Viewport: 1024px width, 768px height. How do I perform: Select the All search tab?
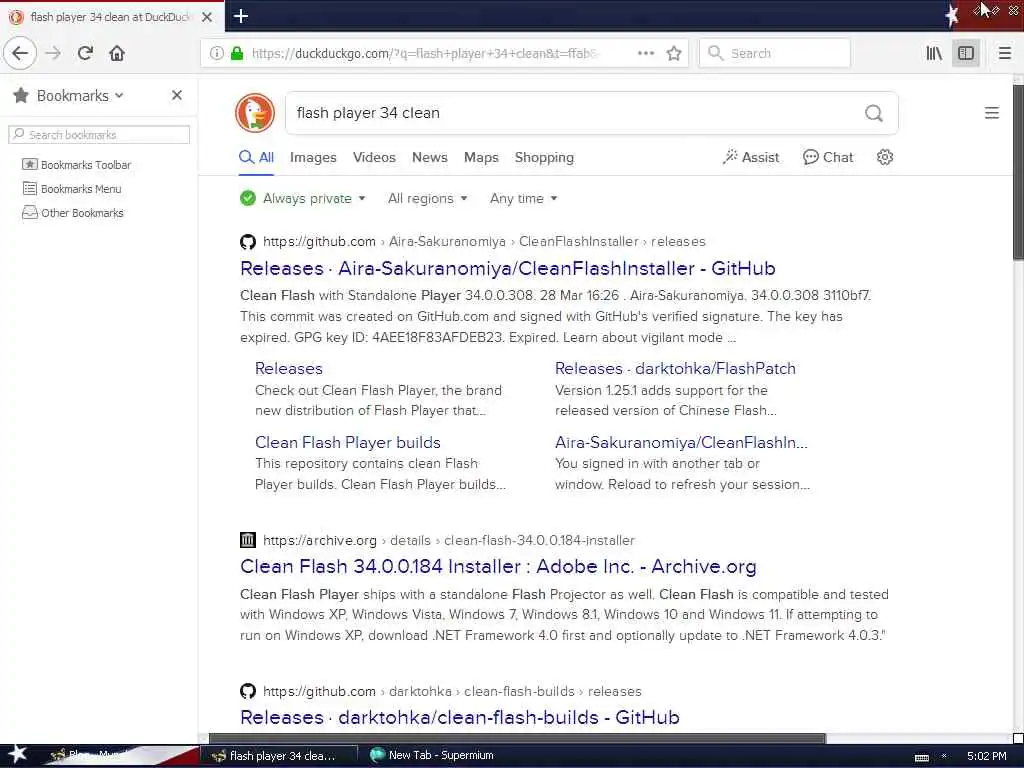click(257, 157)
